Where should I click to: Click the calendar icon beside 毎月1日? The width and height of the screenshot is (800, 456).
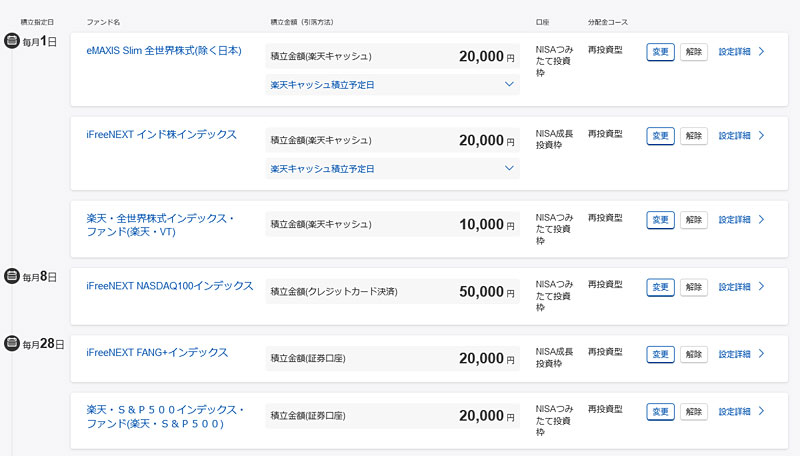click(x=11, y=41)
